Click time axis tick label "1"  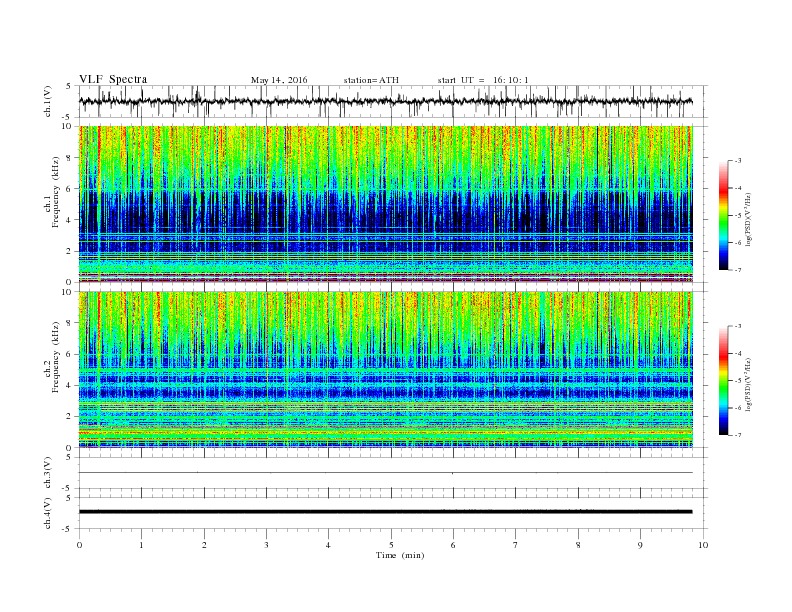point(141,545)
